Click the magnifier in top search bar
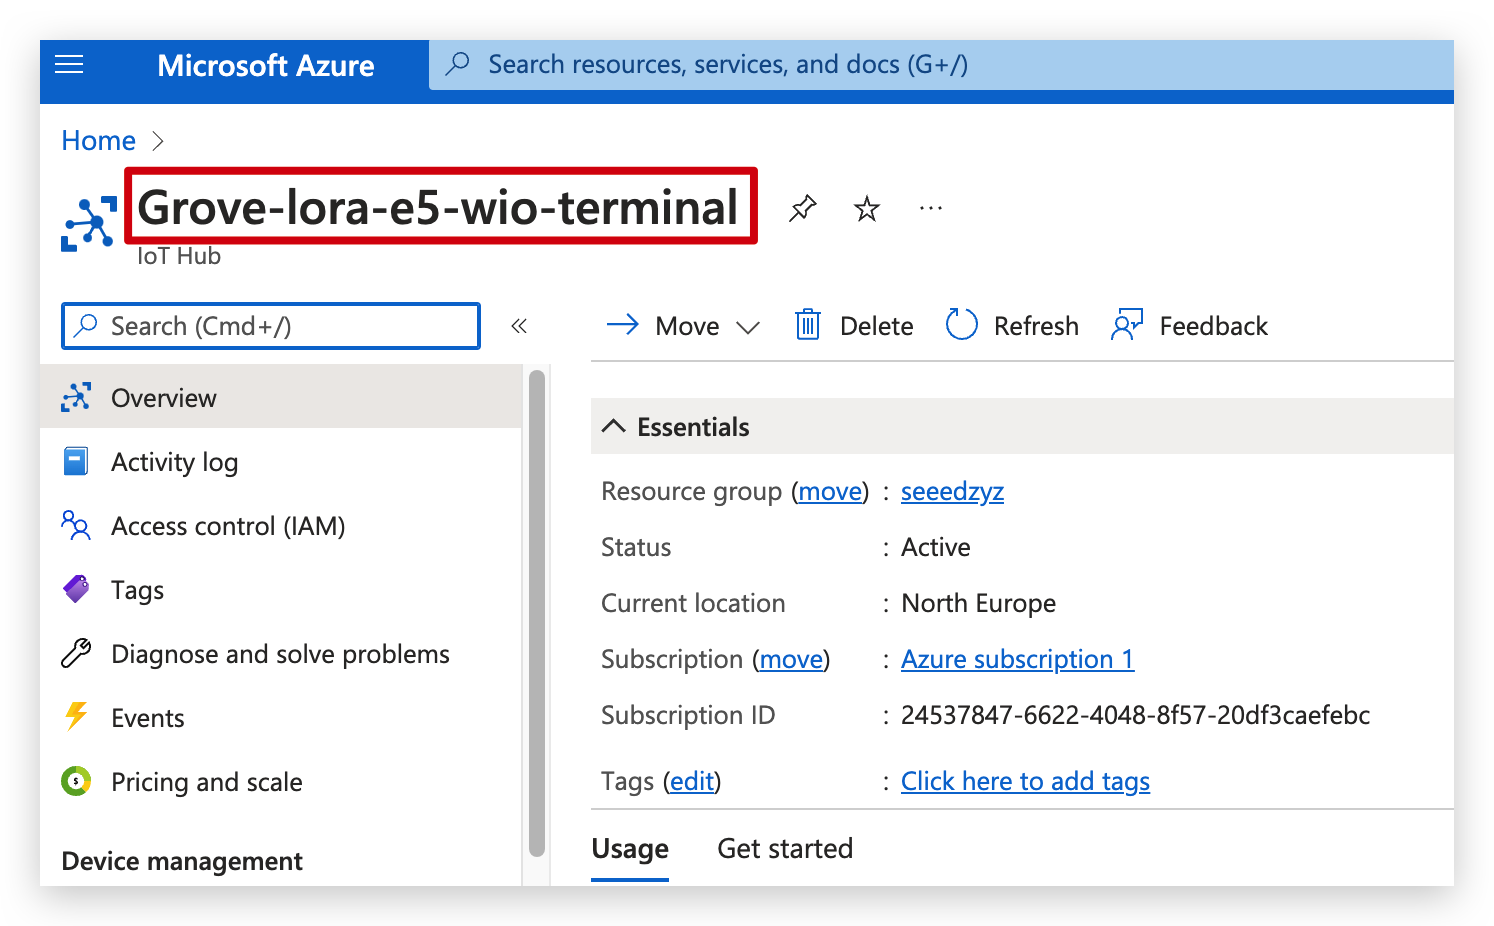The image size is (1494, 926). [458, 64]
